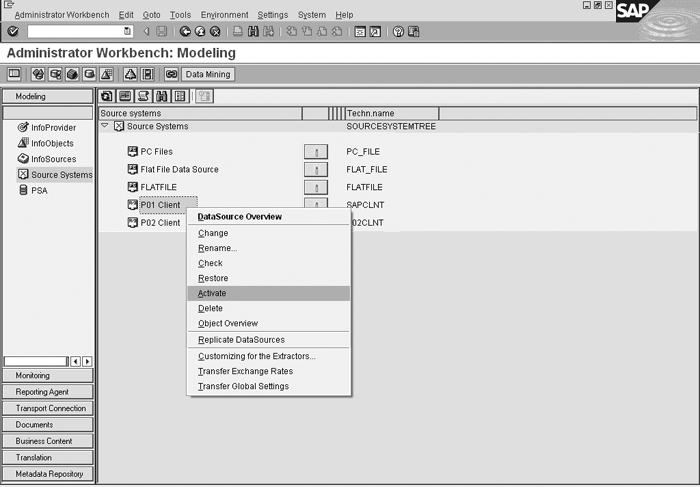
Task: Click the chain link icon beside Data Mining
Action: coord(171,74)
